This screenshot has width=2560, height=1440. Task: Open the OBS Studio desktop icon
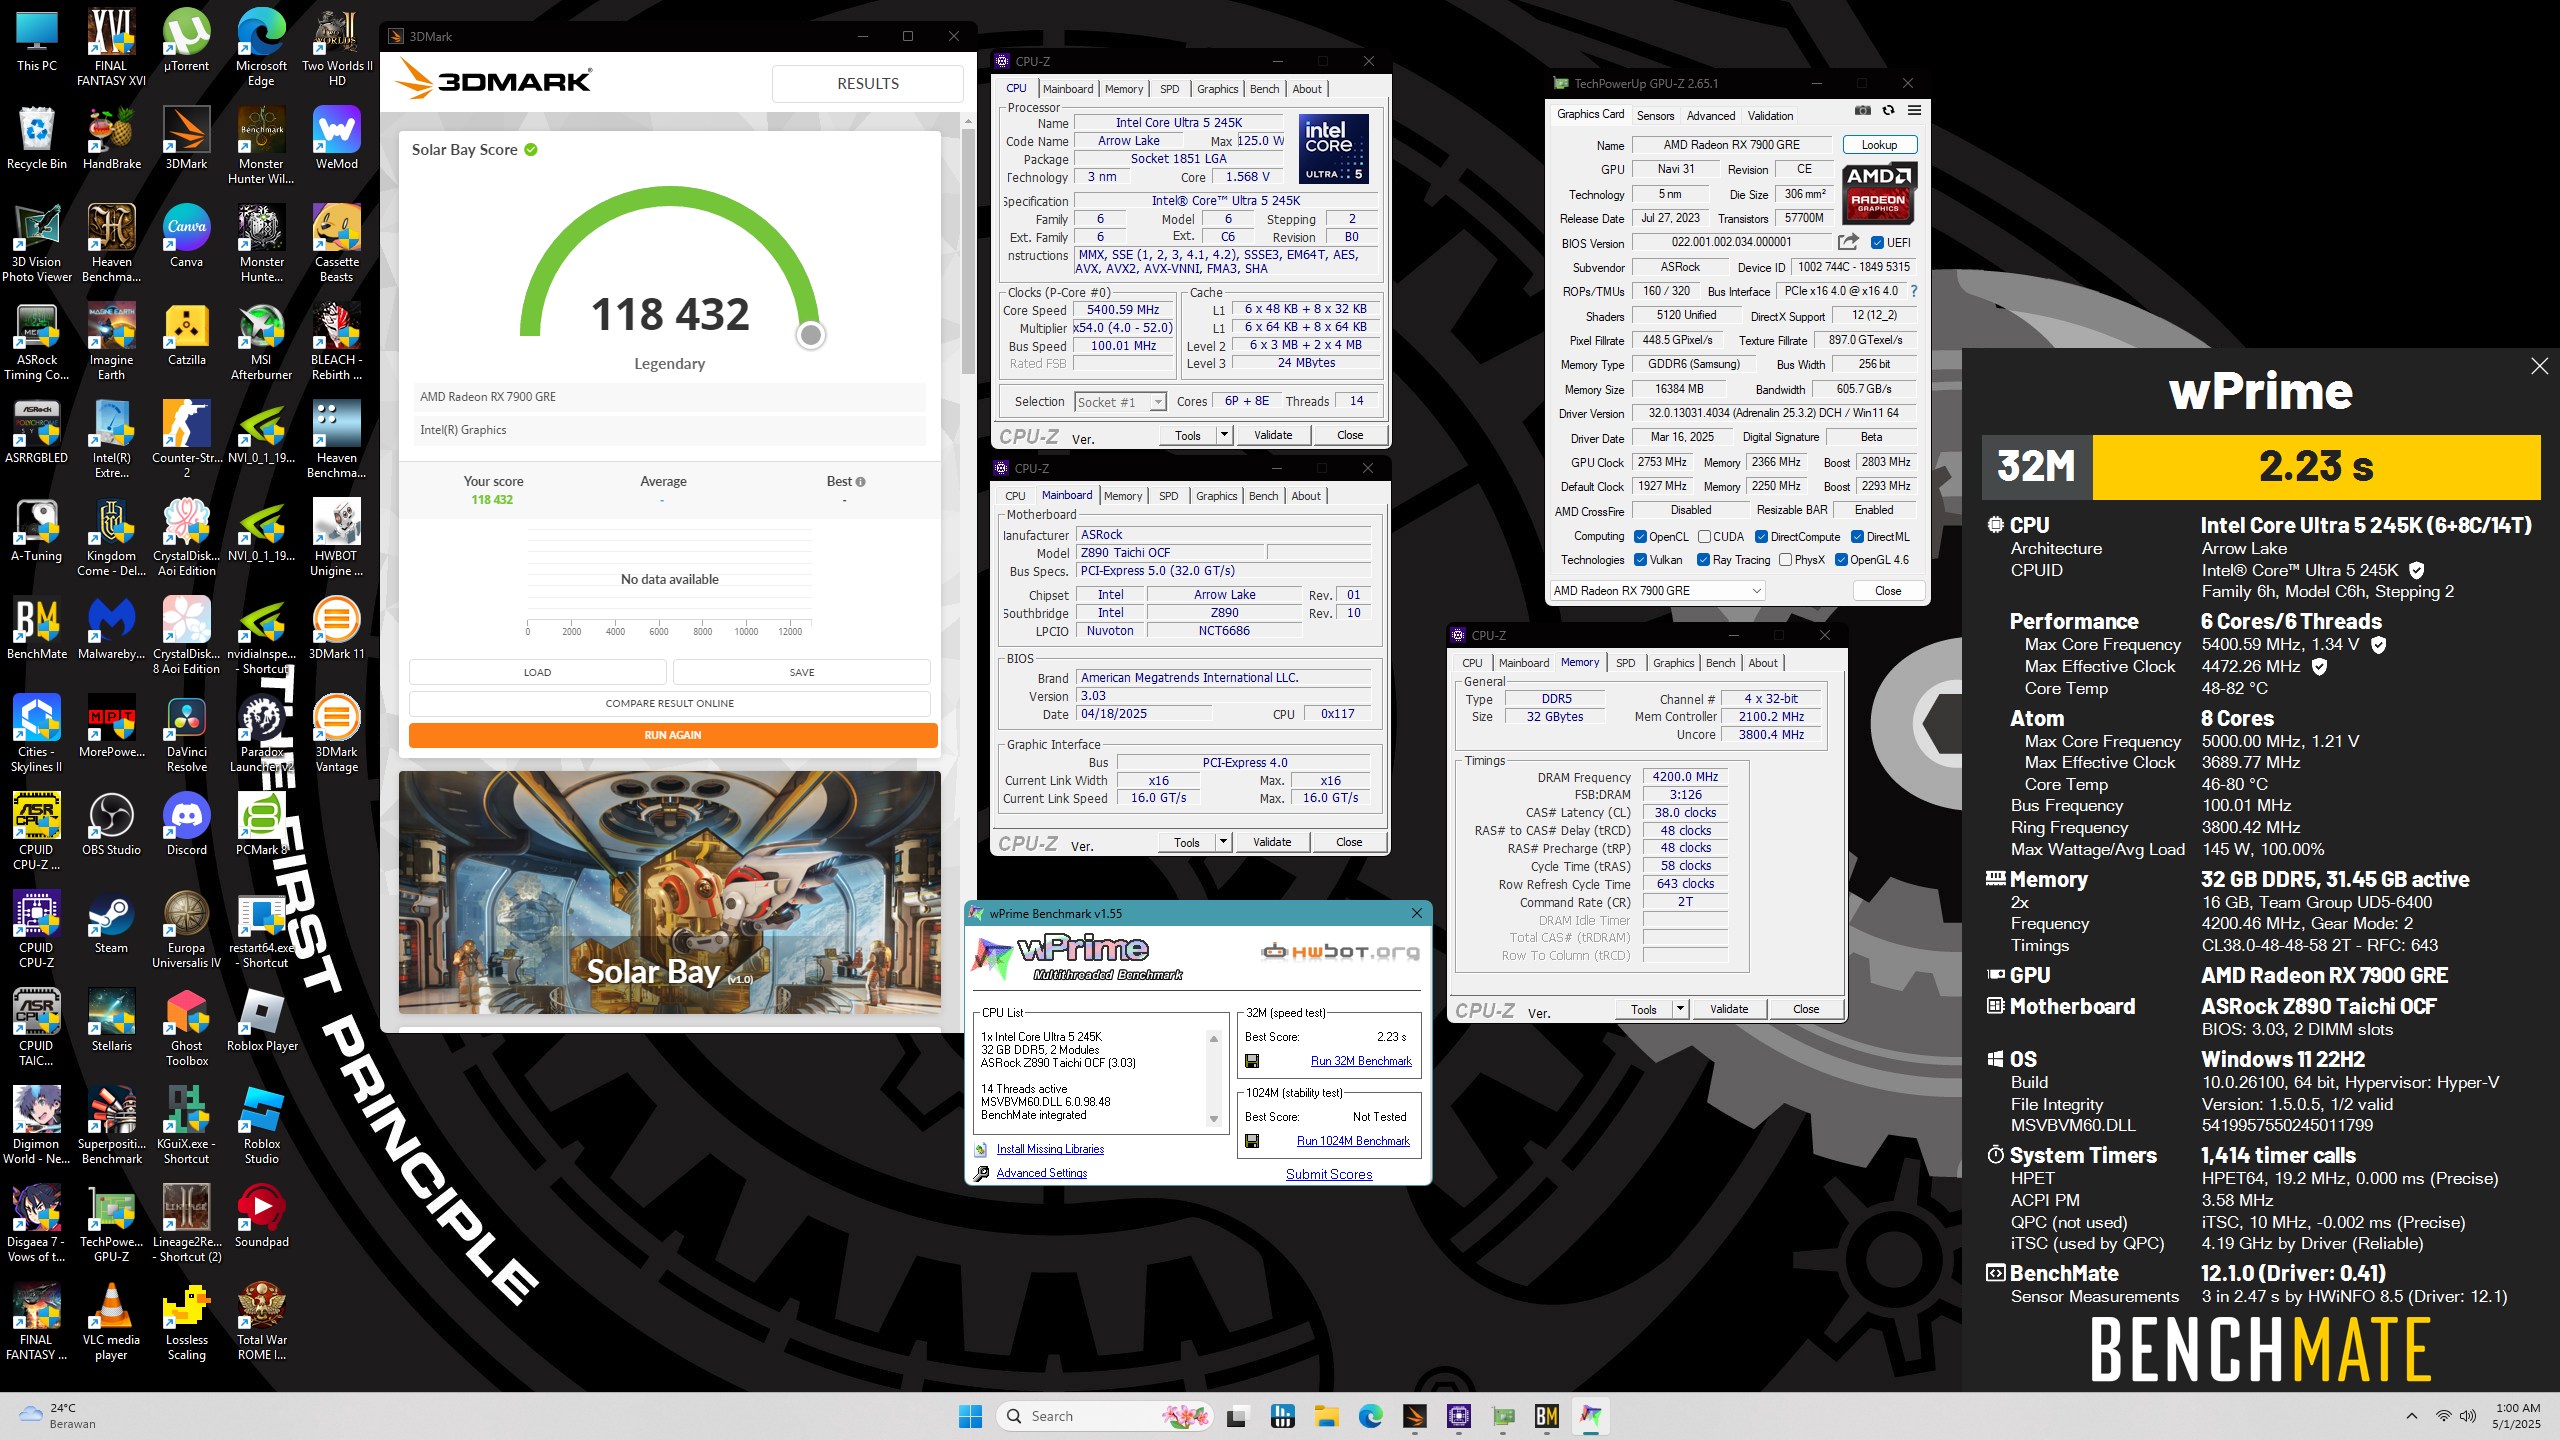point(111,825)
